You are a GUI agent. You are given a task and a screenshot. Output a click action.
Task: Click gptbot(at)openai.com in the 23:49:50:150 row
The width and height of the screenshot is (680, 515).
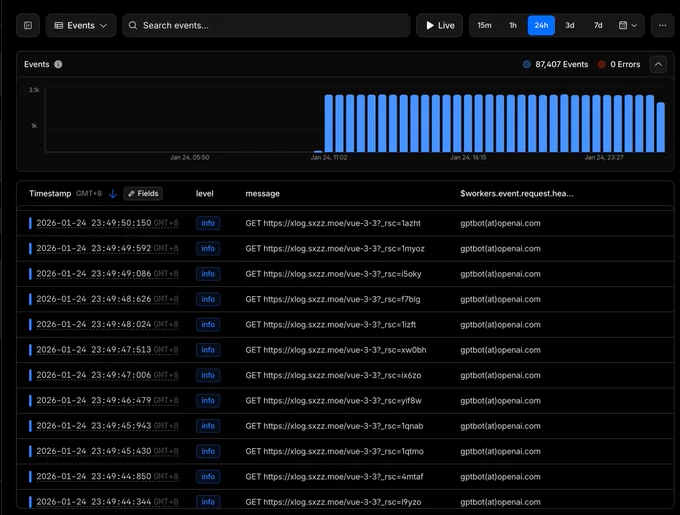[x=500, y=223]
